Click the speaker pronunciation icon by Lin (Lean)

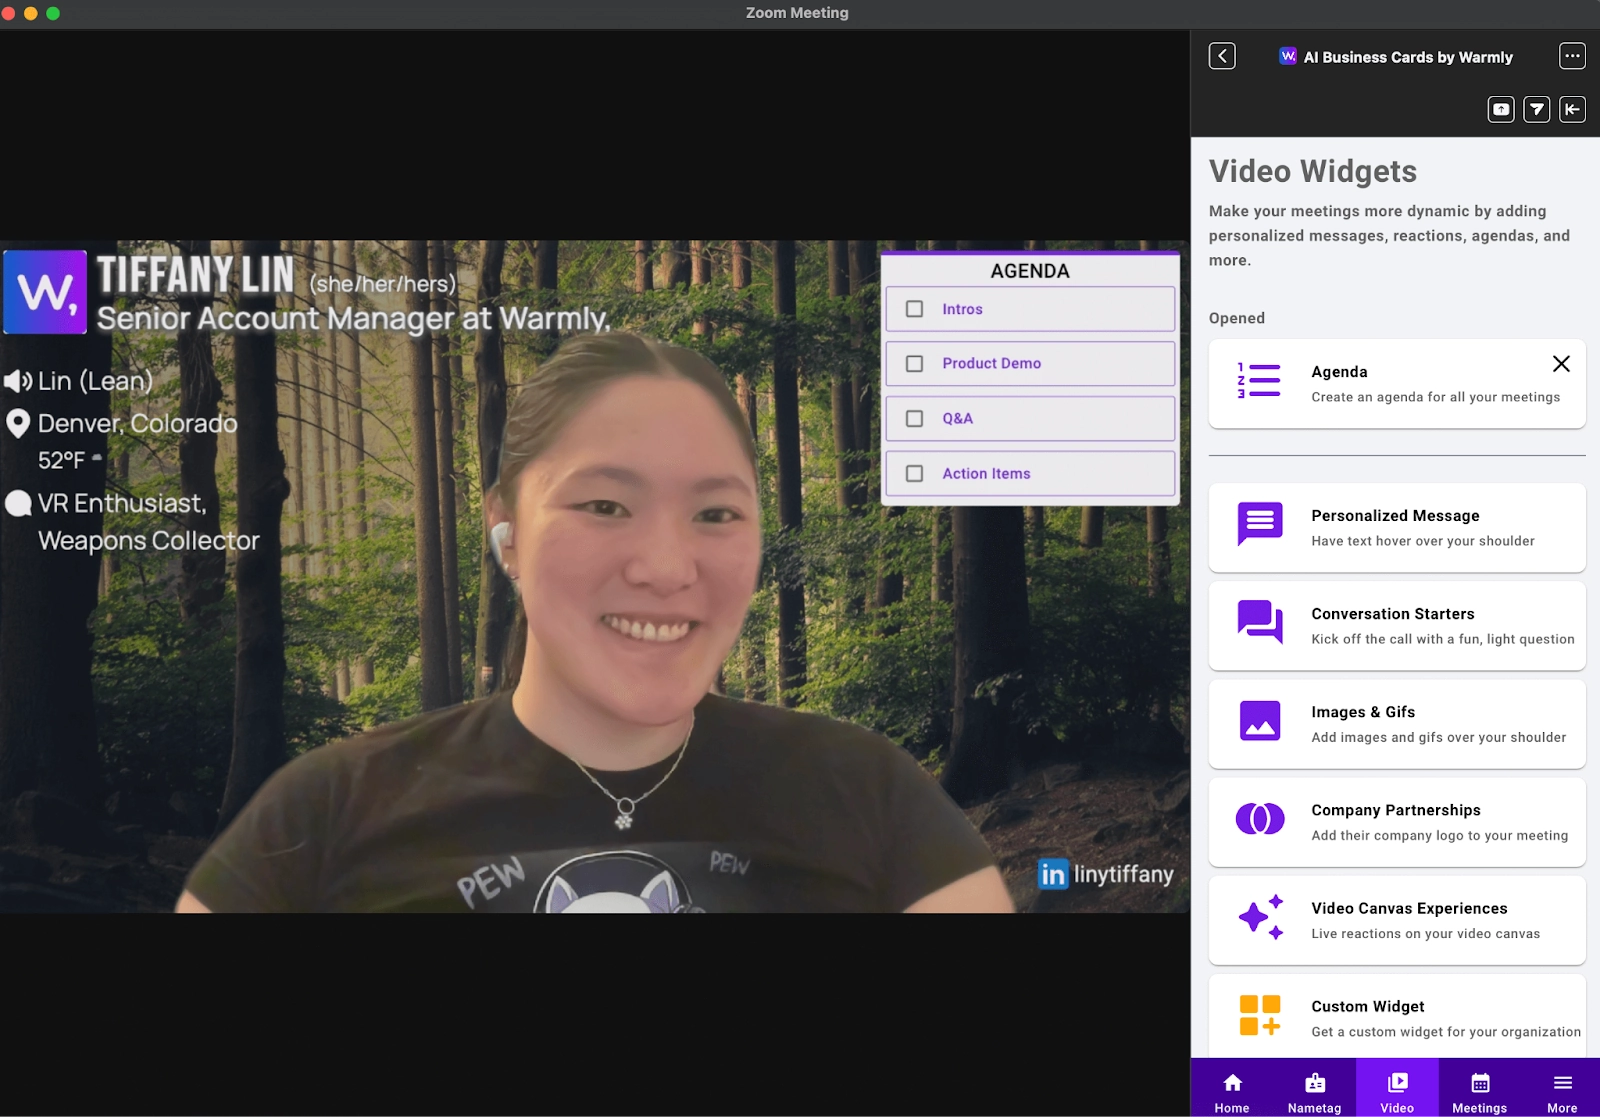pyautogui.click(x=17, y=381)
